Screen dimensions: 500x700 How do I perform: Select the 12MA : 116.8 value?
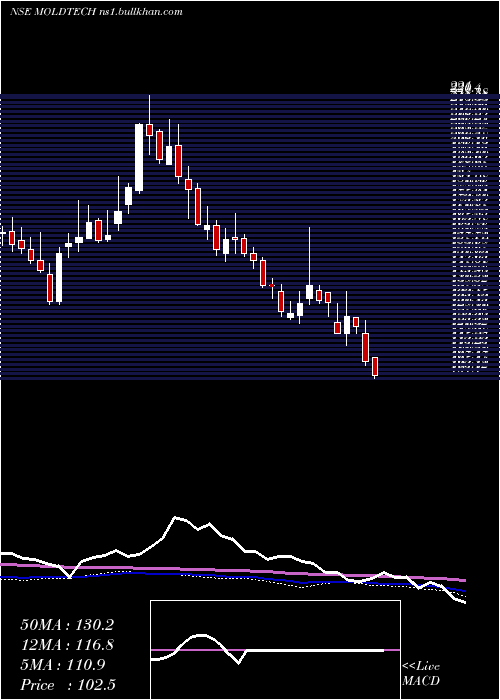point(67,645)
